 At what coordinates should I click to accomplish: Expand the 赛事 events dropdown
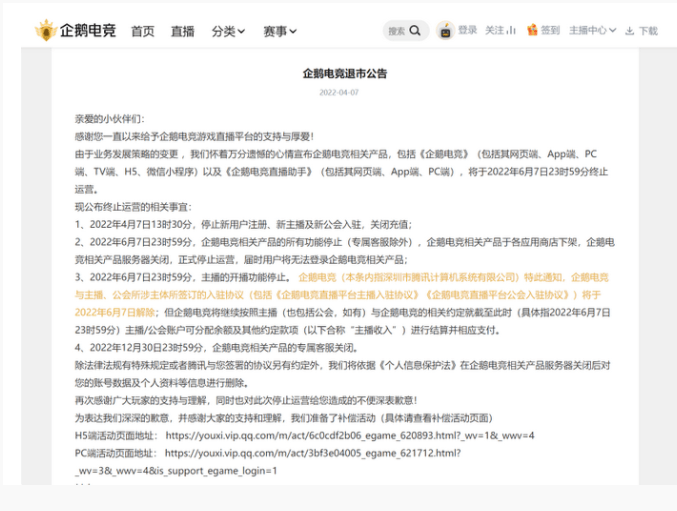280,31
